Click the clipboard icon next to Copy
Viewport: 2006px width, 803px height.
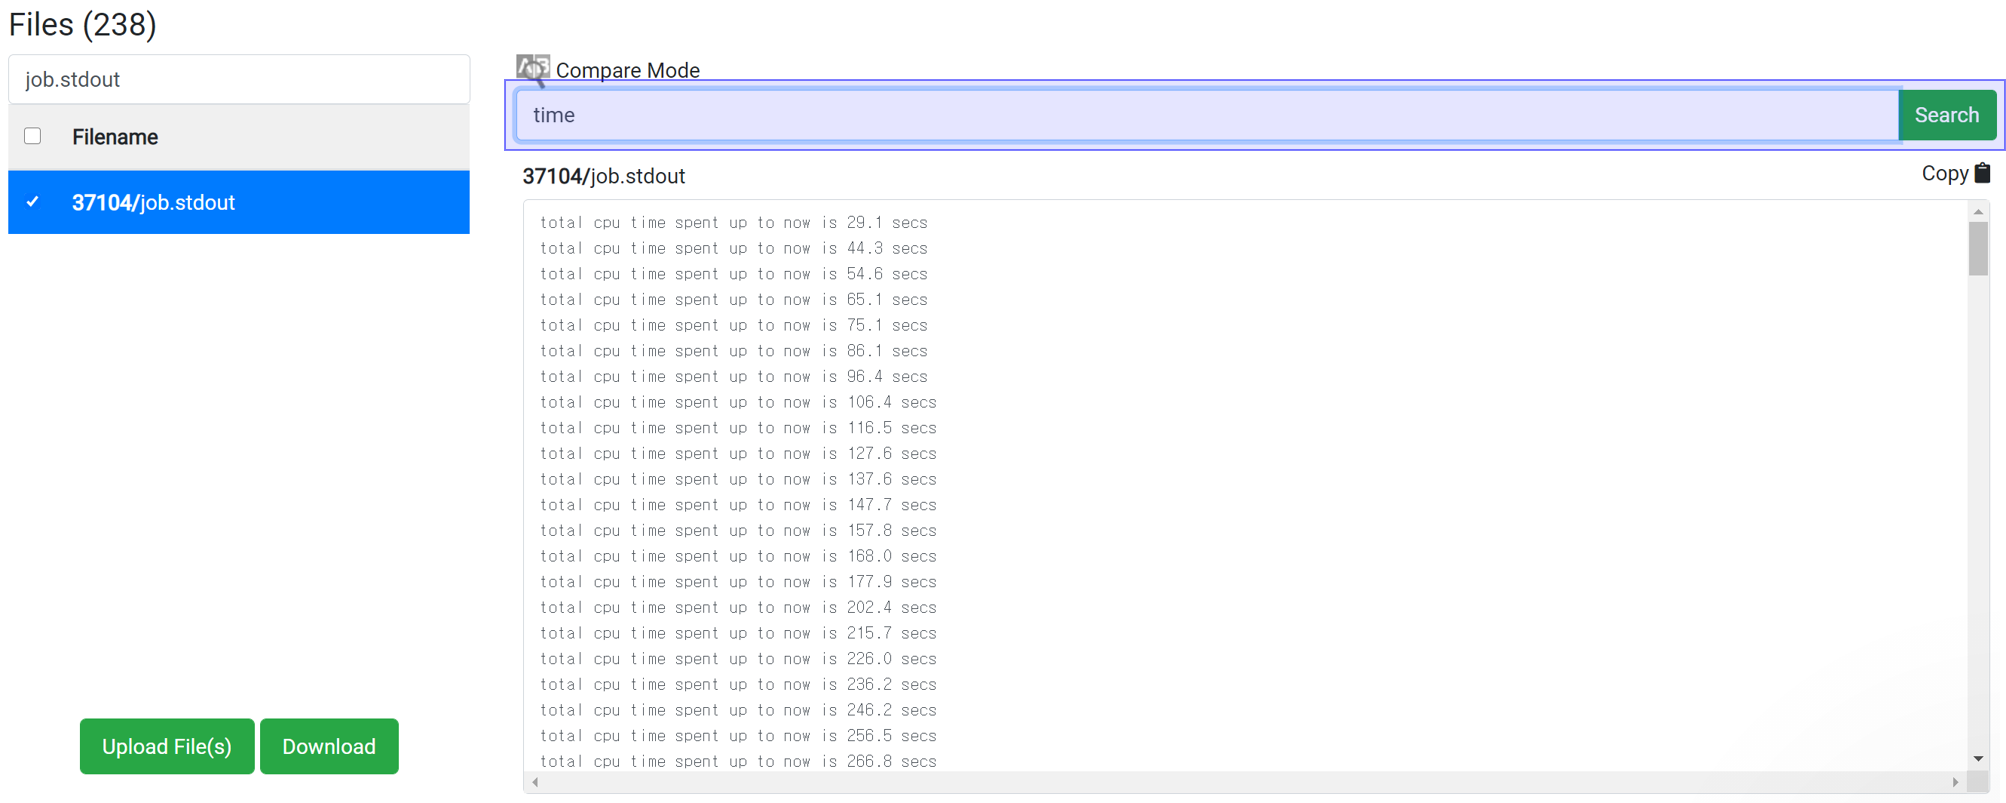click(1982, 173)
